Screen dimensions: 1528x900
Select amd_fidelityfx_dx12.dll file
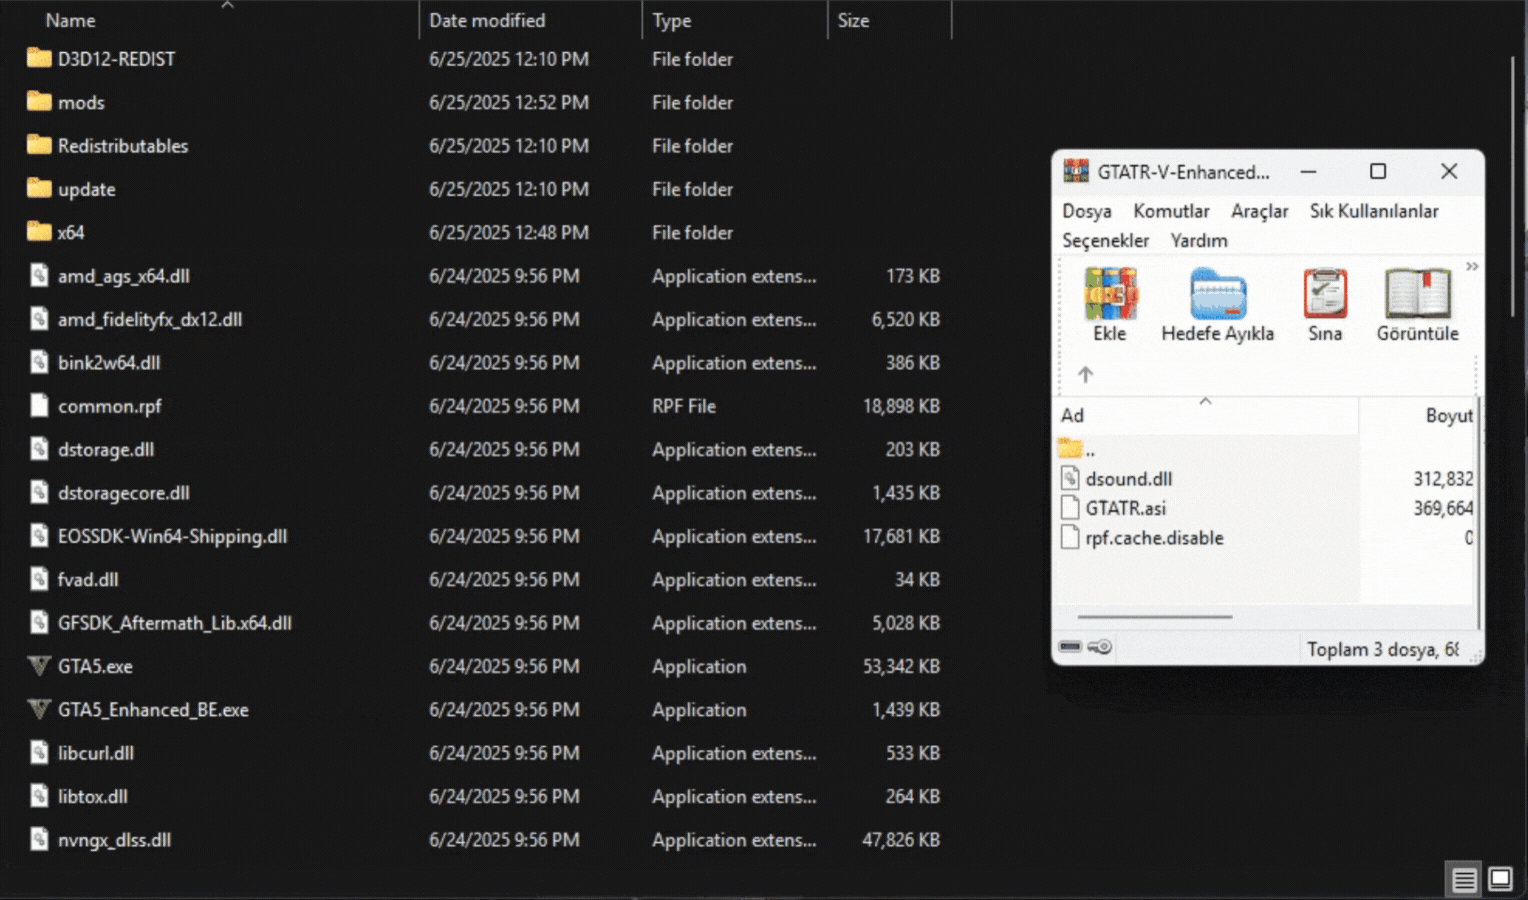coord(149,319)
